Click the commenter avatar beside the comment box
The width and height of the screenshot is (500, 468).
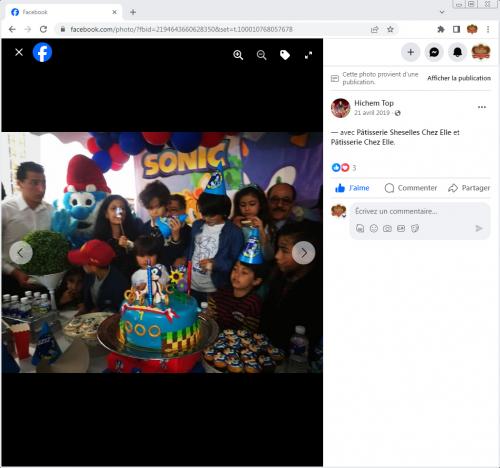click(x=338, y=211)
